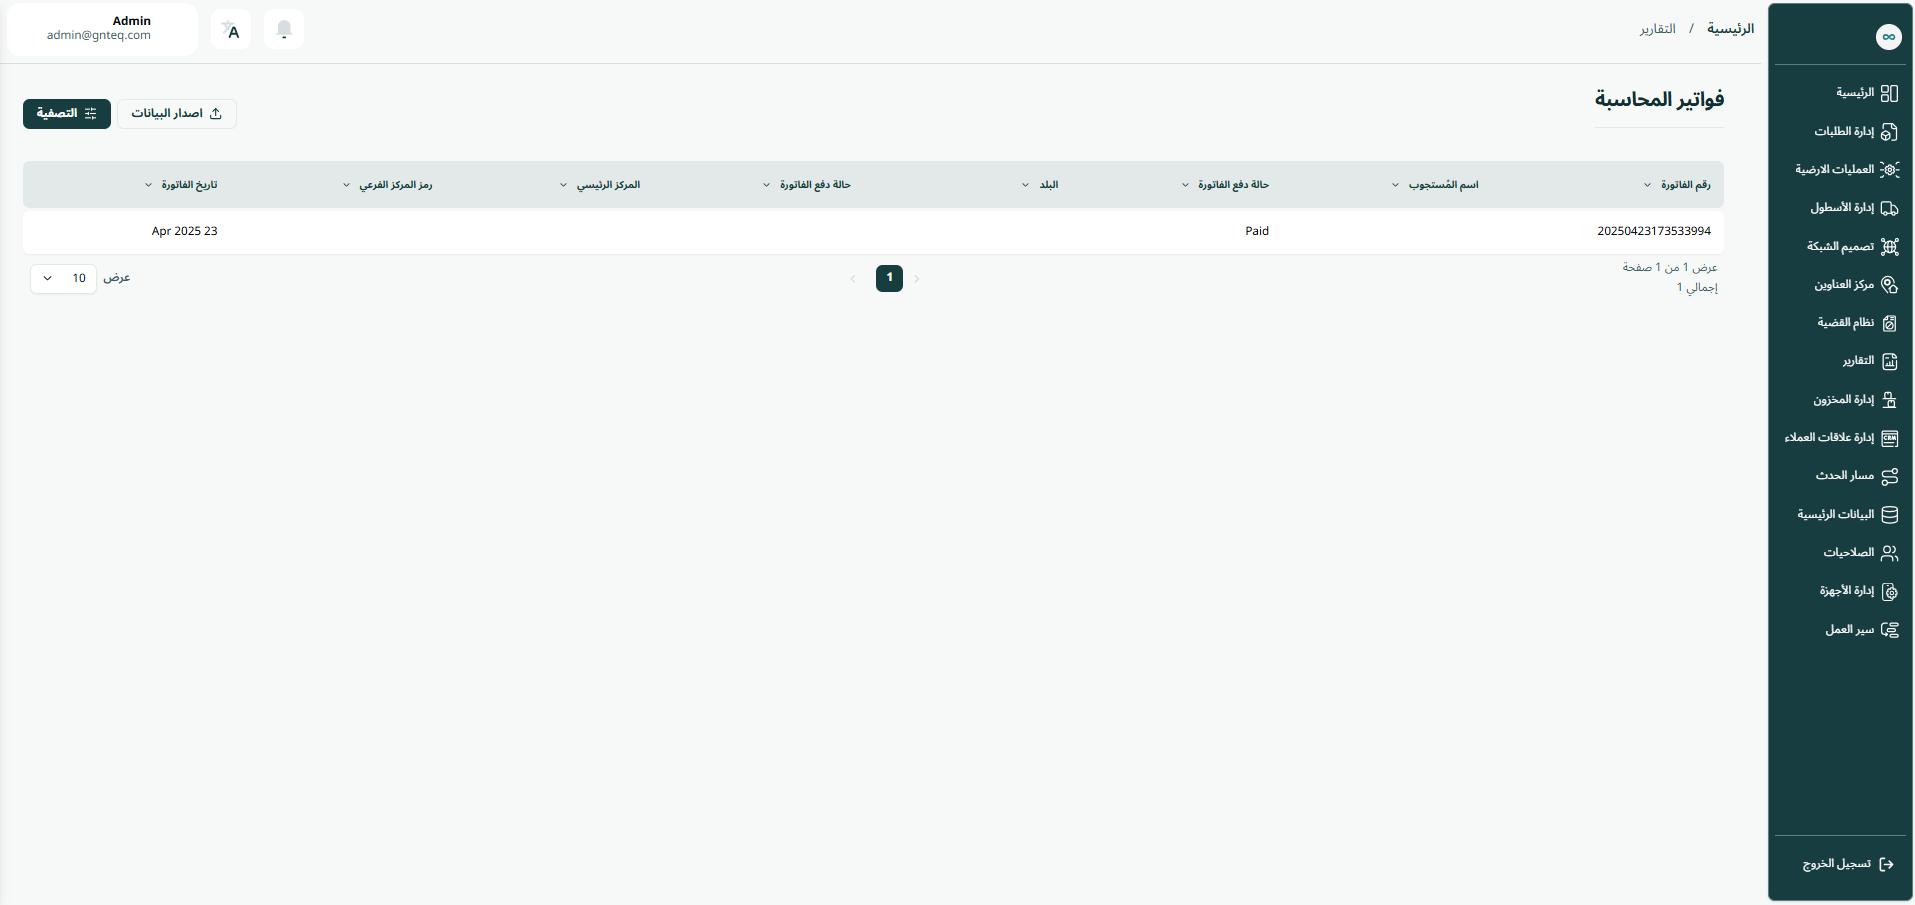The height and width of the screenshot is (905, 1915).
Task: Open التقارير in the sidebar menu
Action: click(1858, 361)
